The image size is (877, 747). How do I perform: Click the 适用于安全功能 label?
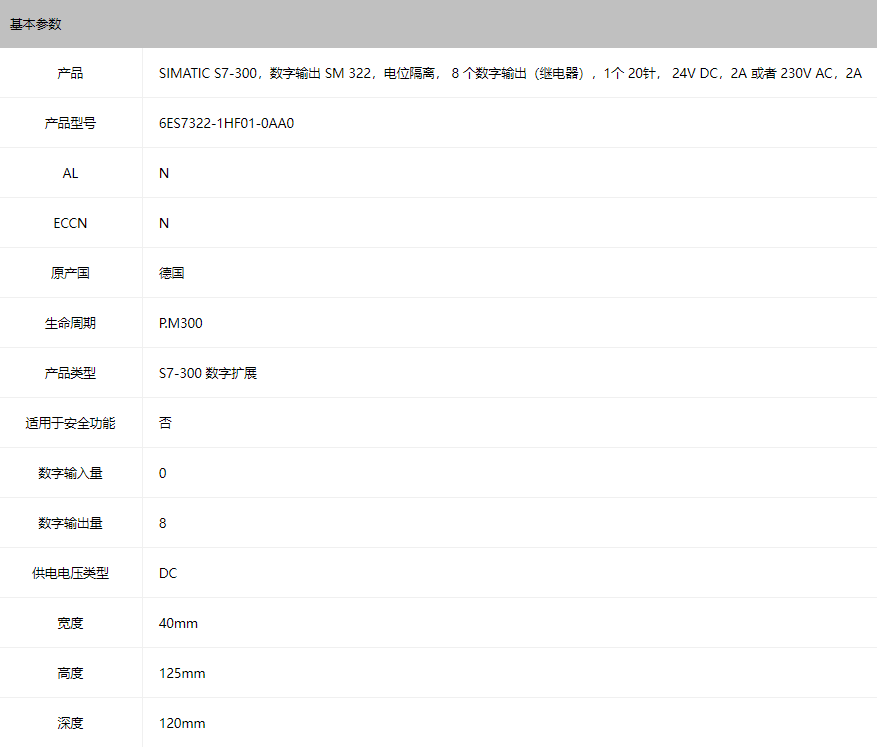[x=70, y=423]
